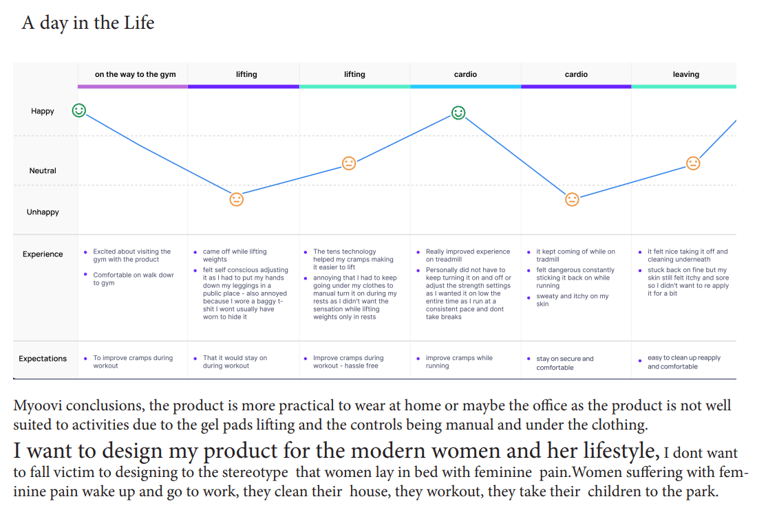Select the "Expectations" row label
Viewport: 768px width, 512px height.
pyautogui.click(x=42, y=358)
